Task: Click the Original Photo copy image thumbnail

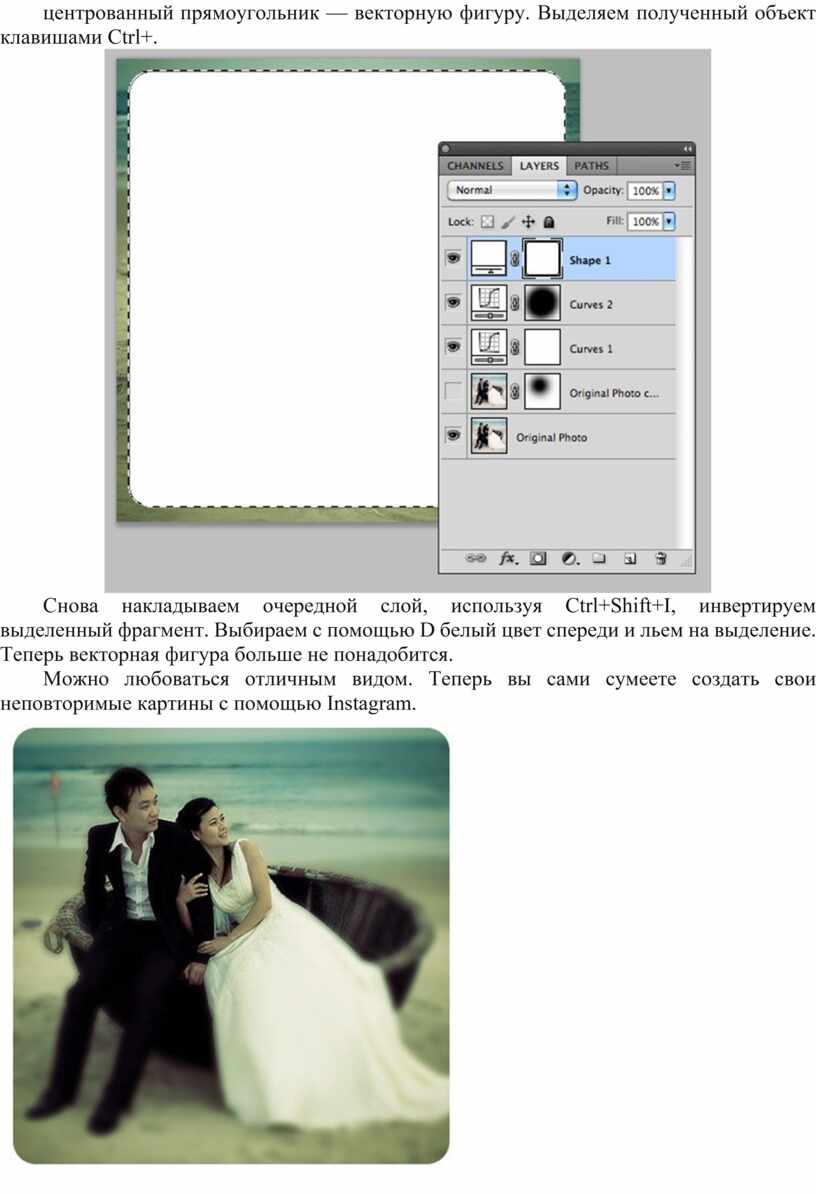Action: point(489,391)
